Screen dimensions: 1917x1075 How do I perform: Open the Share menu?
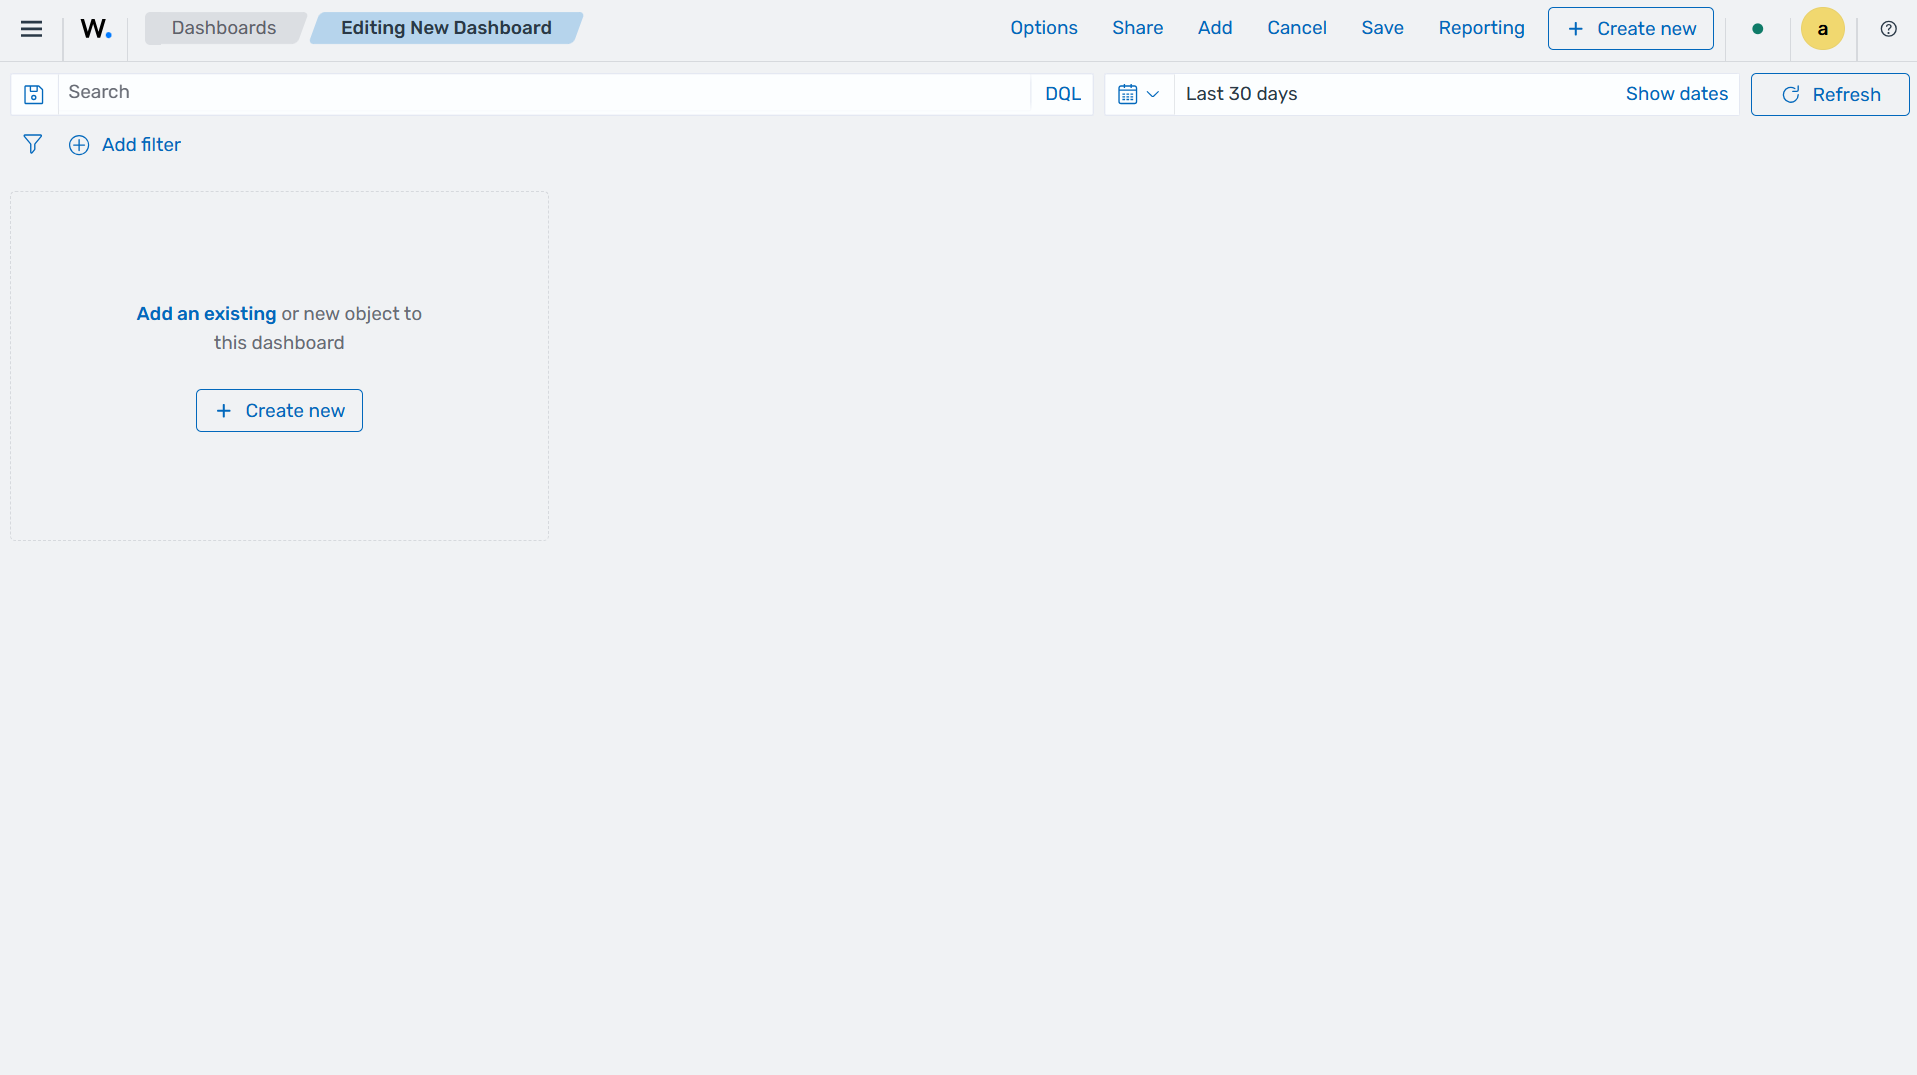tap(1137, 28)
